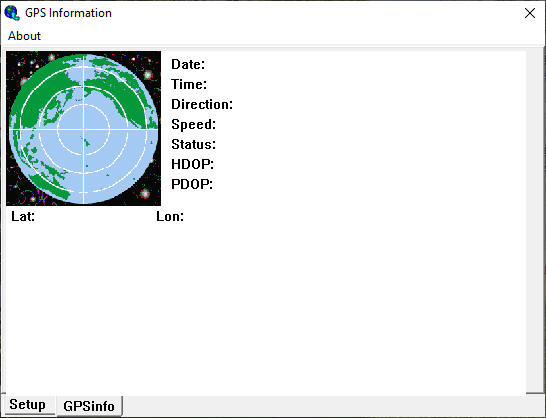This screenshot has width=546, height=418.
Task: Click the Speed label
Action: pos(194,125)
